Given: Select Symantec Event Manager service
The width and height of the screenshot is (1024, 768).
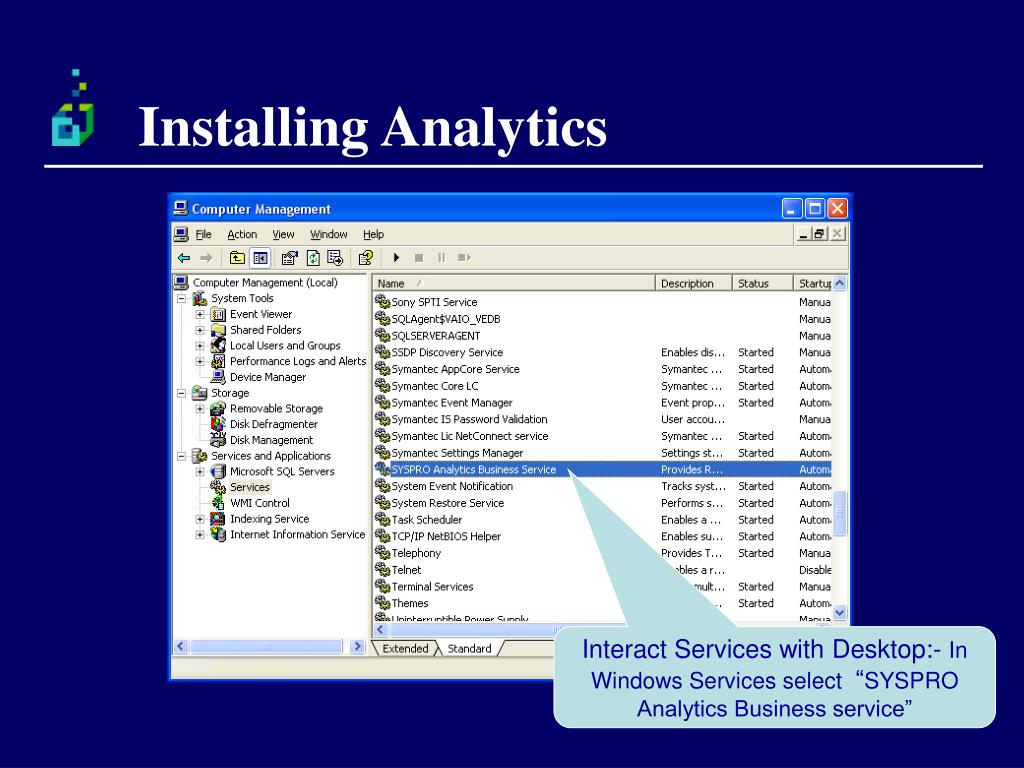Looking at the screenshot, I should pos(452,403).
